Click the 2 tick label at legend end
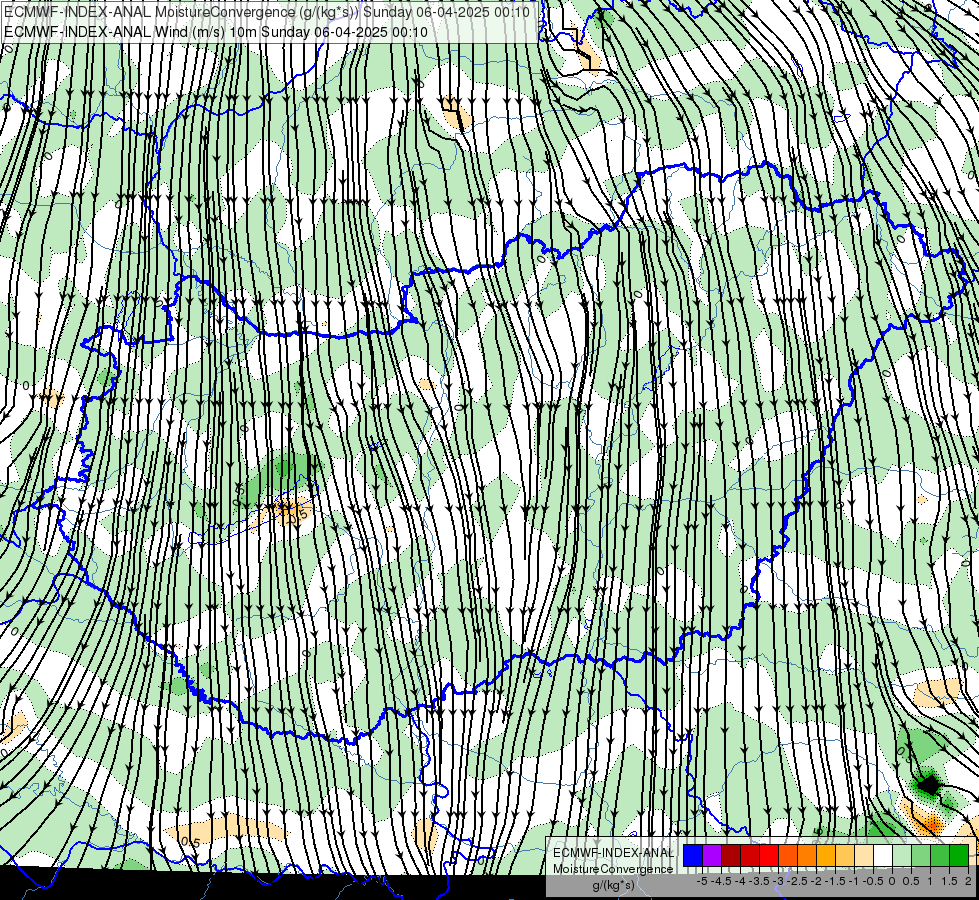This screenshot has width=979, height=900. (968, 881)
